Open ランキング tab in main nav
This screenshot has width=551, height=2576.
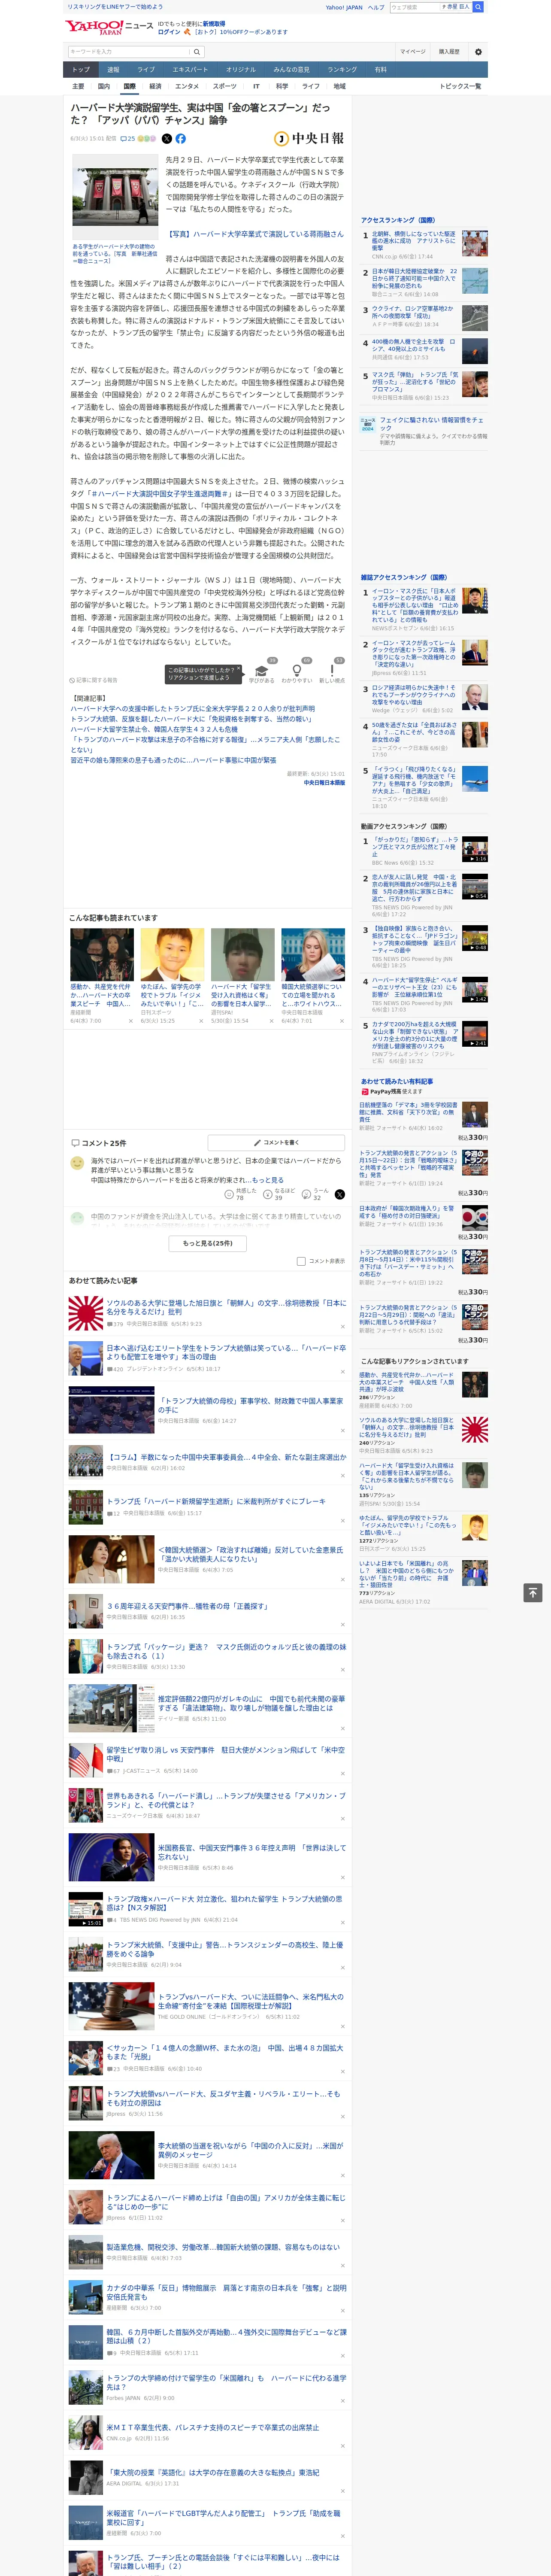[342, 70]
